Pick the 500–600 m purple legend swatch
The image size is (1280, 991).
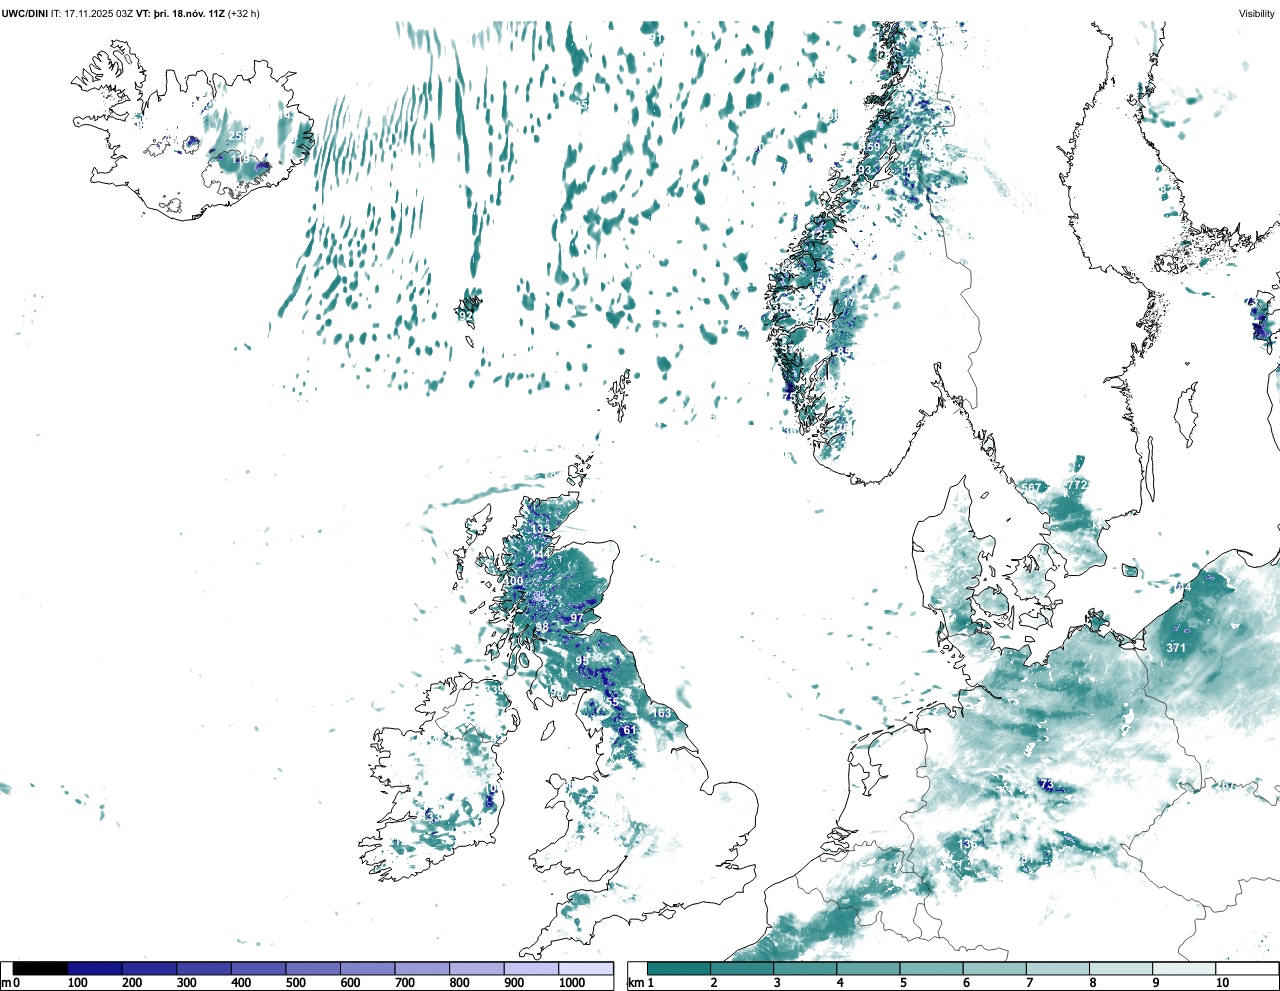[x=313, y=969]
